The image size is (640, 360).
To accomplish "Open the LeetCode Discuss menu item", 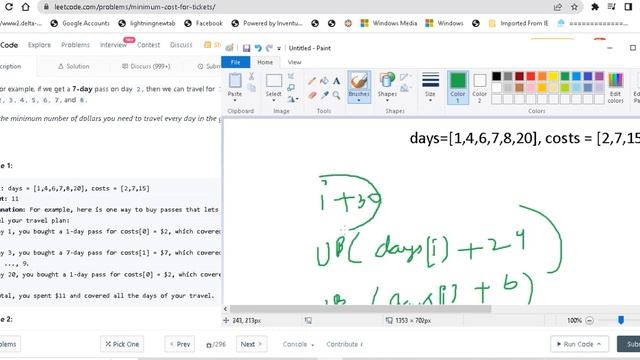I will 181,45.
